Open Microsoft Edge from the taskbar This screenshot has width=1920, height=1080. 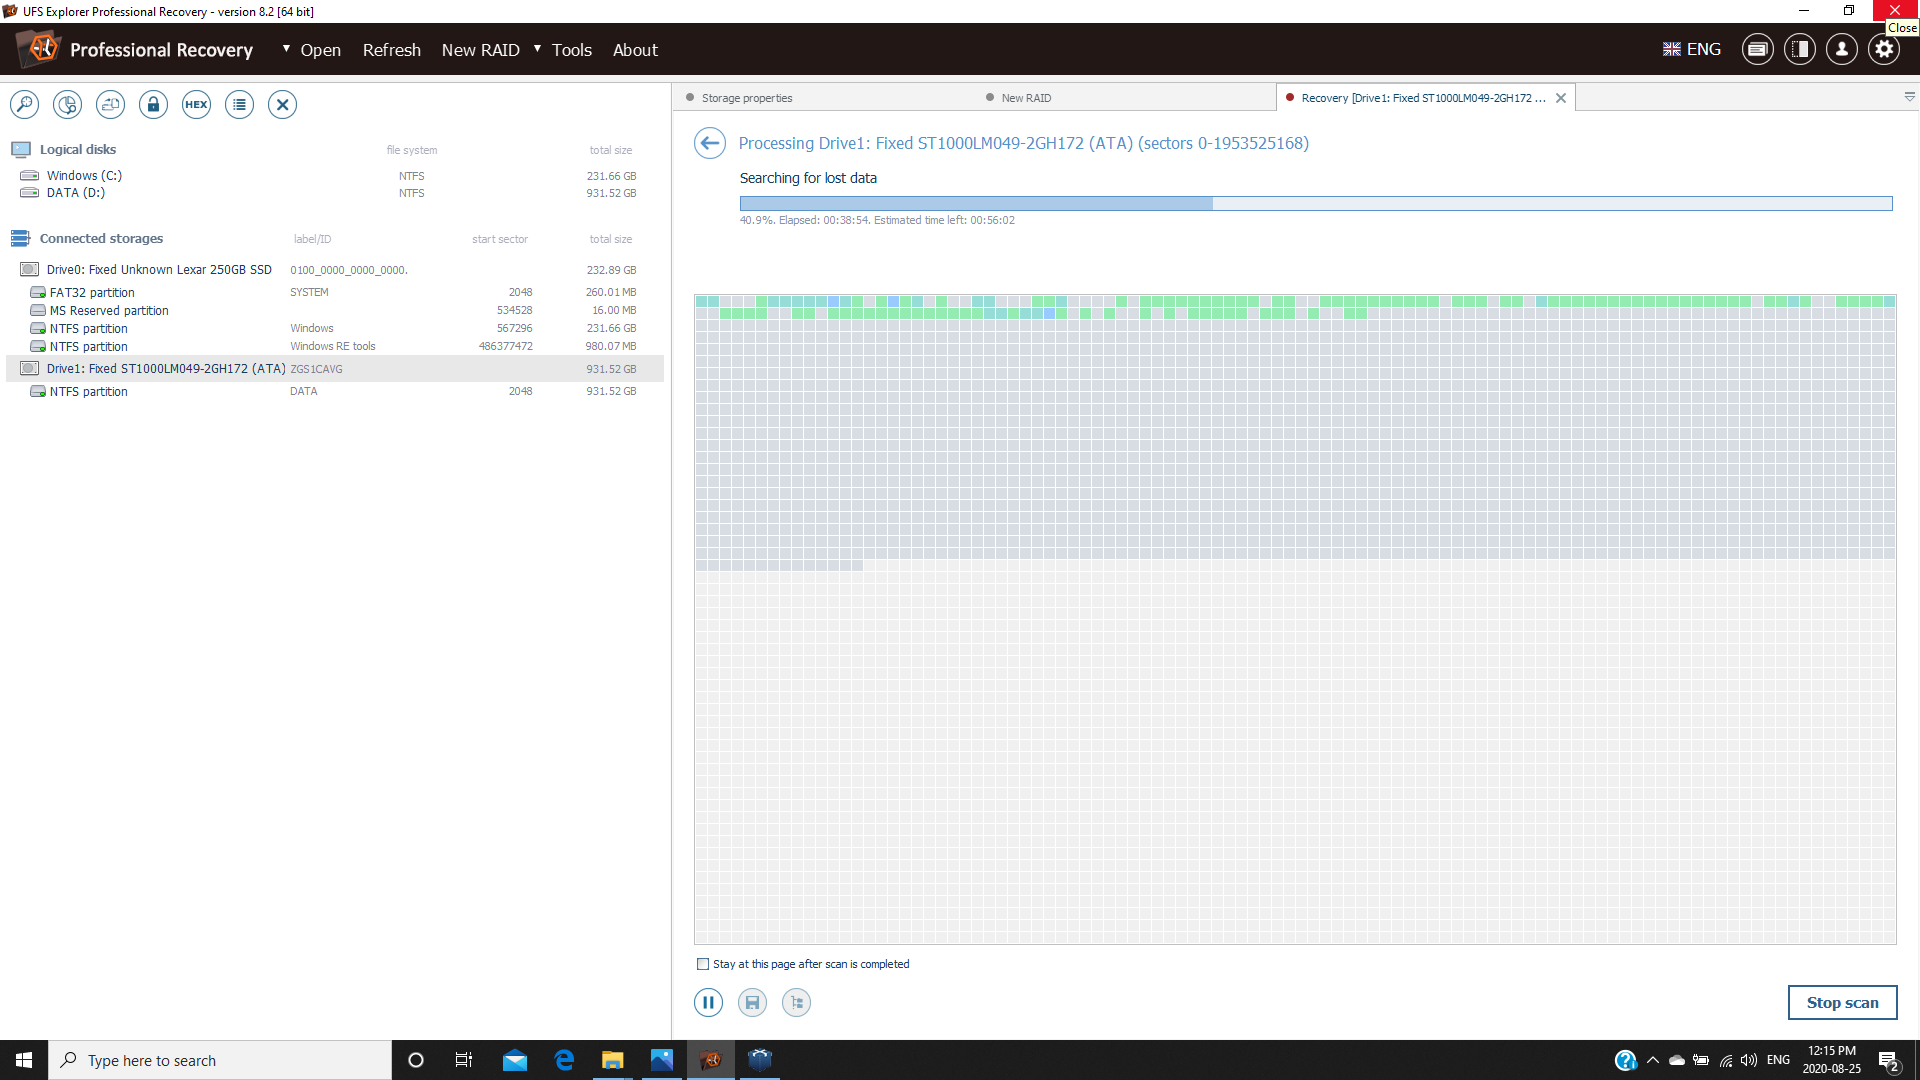(564, 1060)
